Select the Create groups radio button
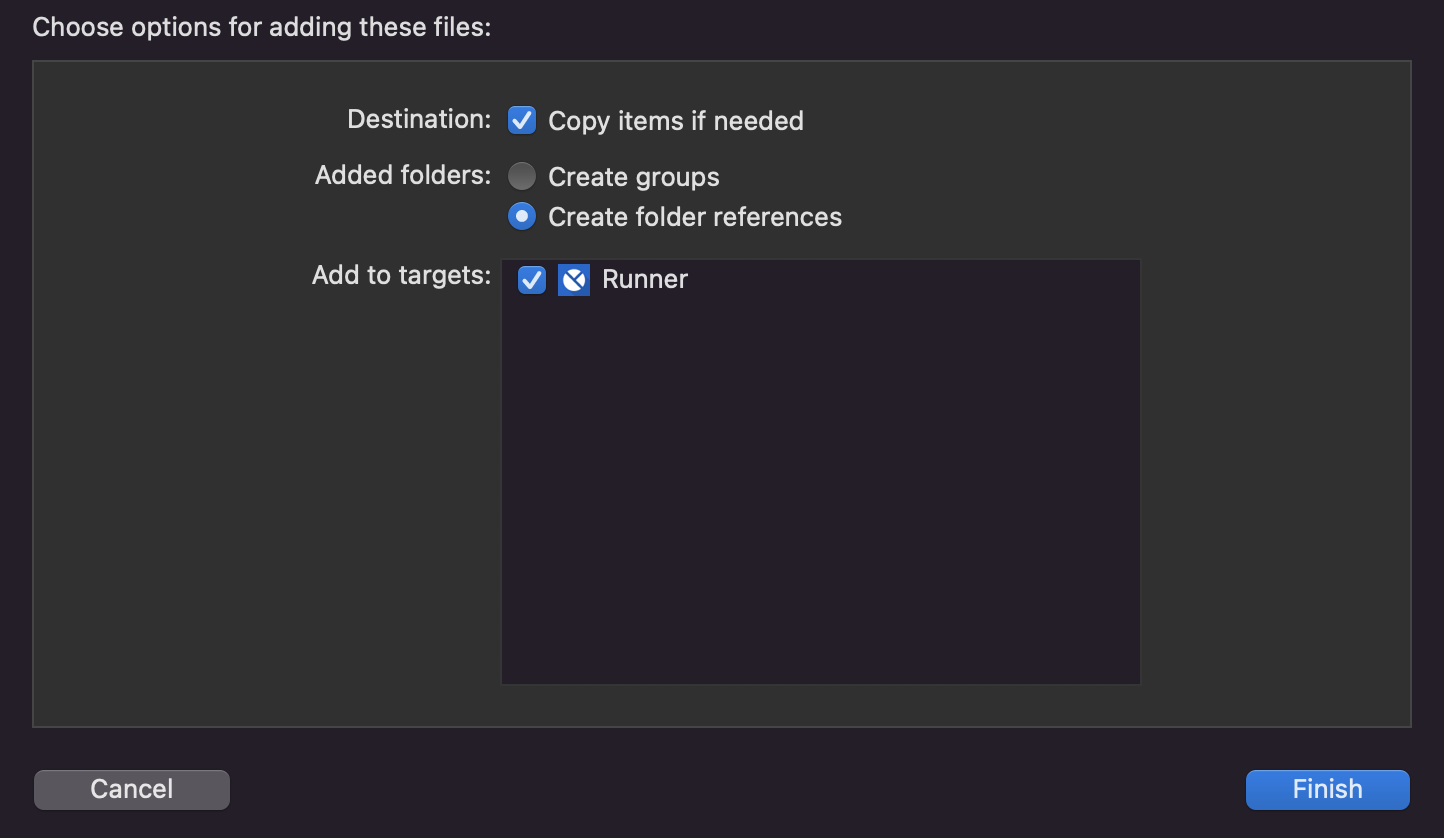 pos(522,177)
